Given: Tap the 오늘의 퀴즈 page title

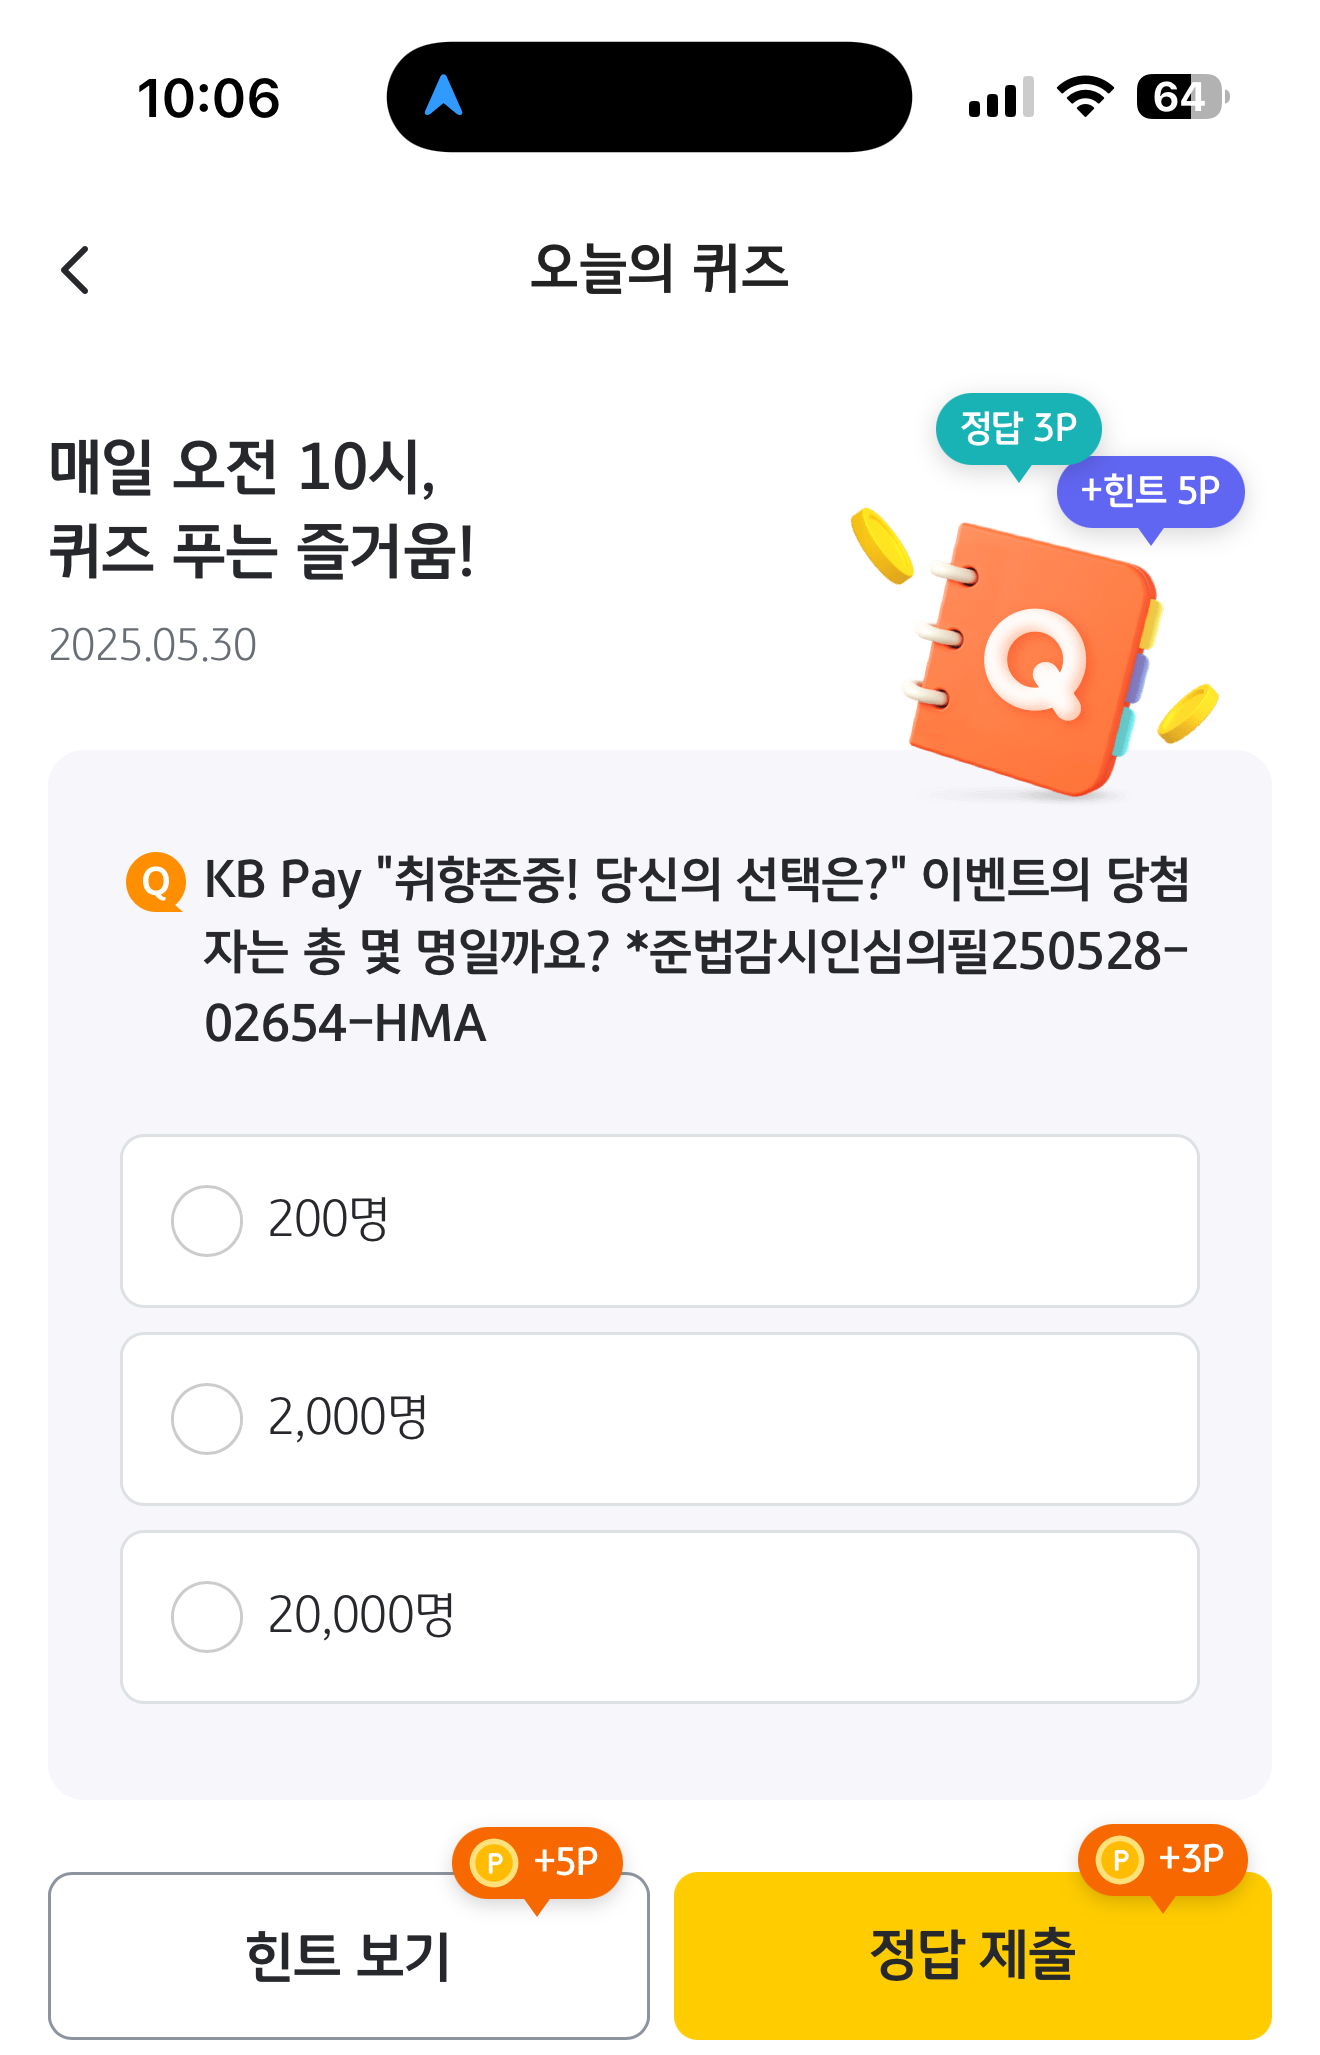Looking at the screenshot, I should click(x=660, y=270).
